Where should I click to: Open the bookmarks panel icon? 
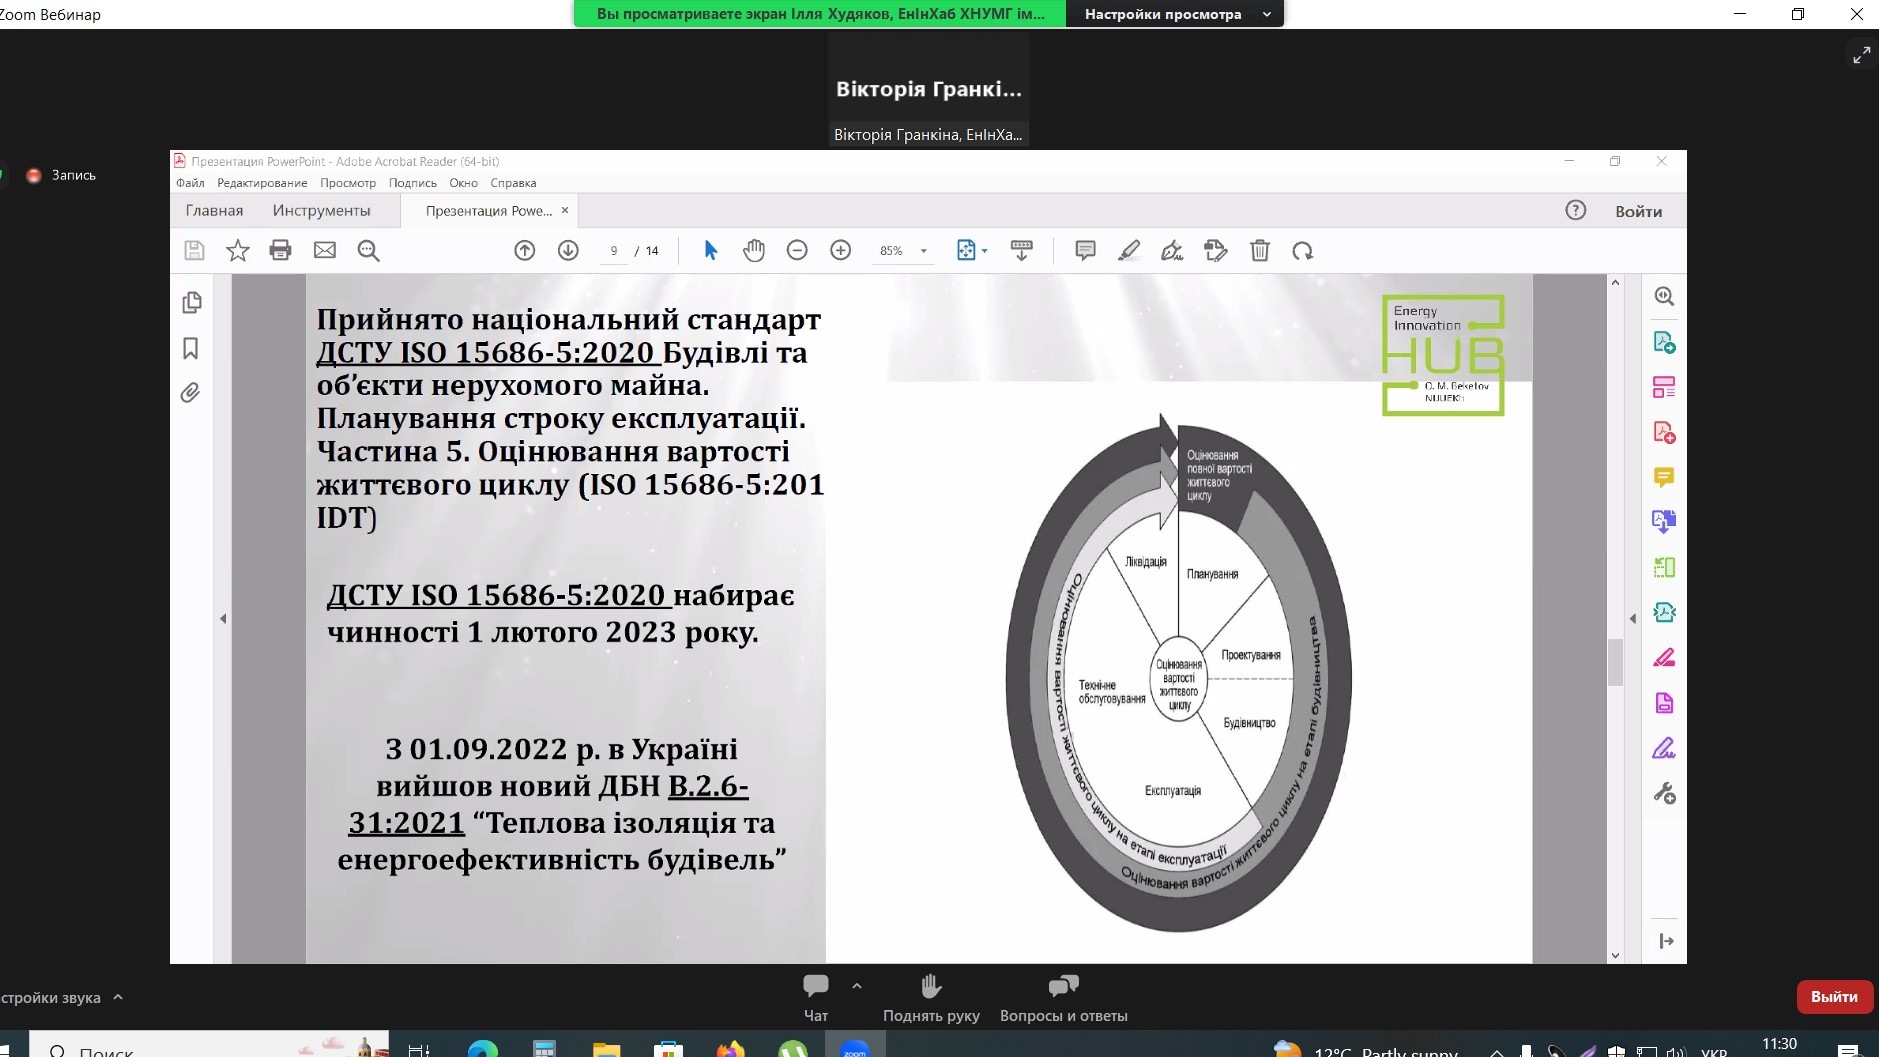tap(191, 348)
